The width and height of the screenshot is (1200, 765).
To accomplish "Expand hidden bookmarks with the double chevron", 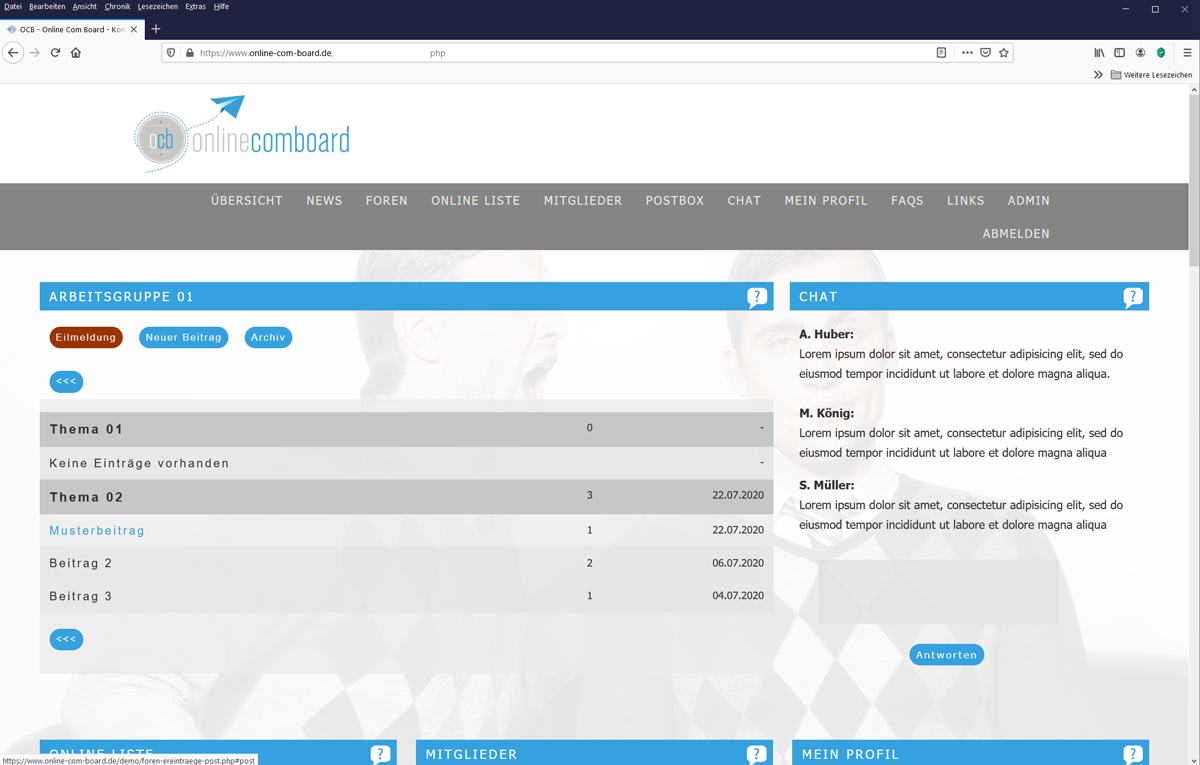I will (x=1098, y=75).
